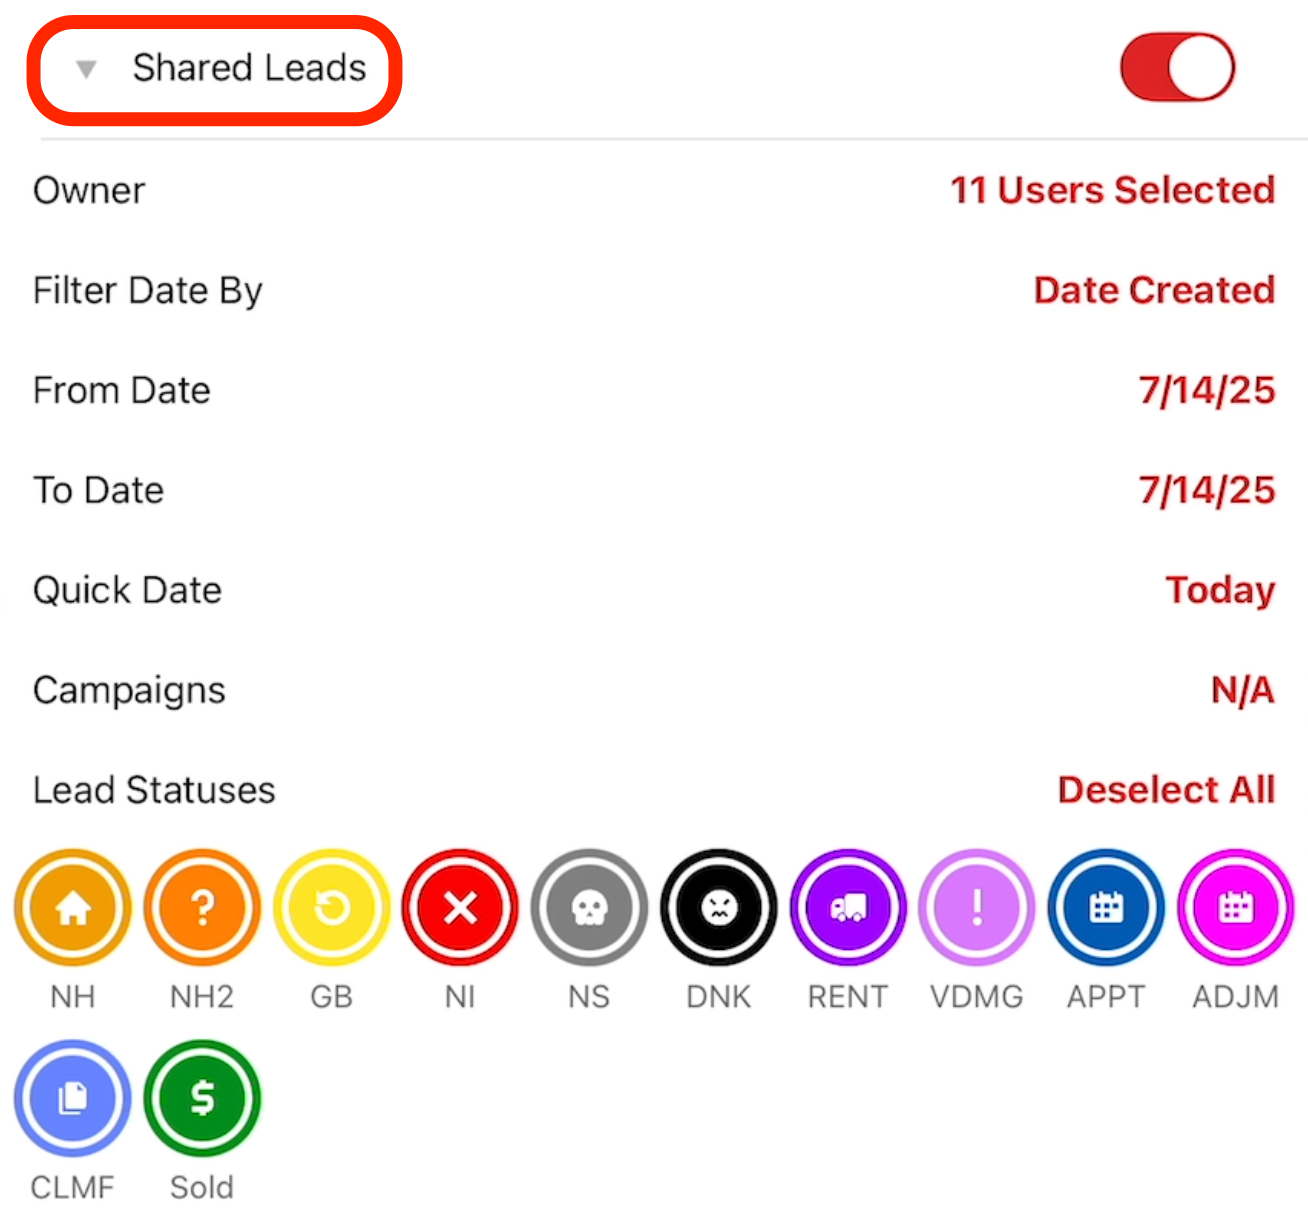Select the gray NS skull status icon

[589, 908]
